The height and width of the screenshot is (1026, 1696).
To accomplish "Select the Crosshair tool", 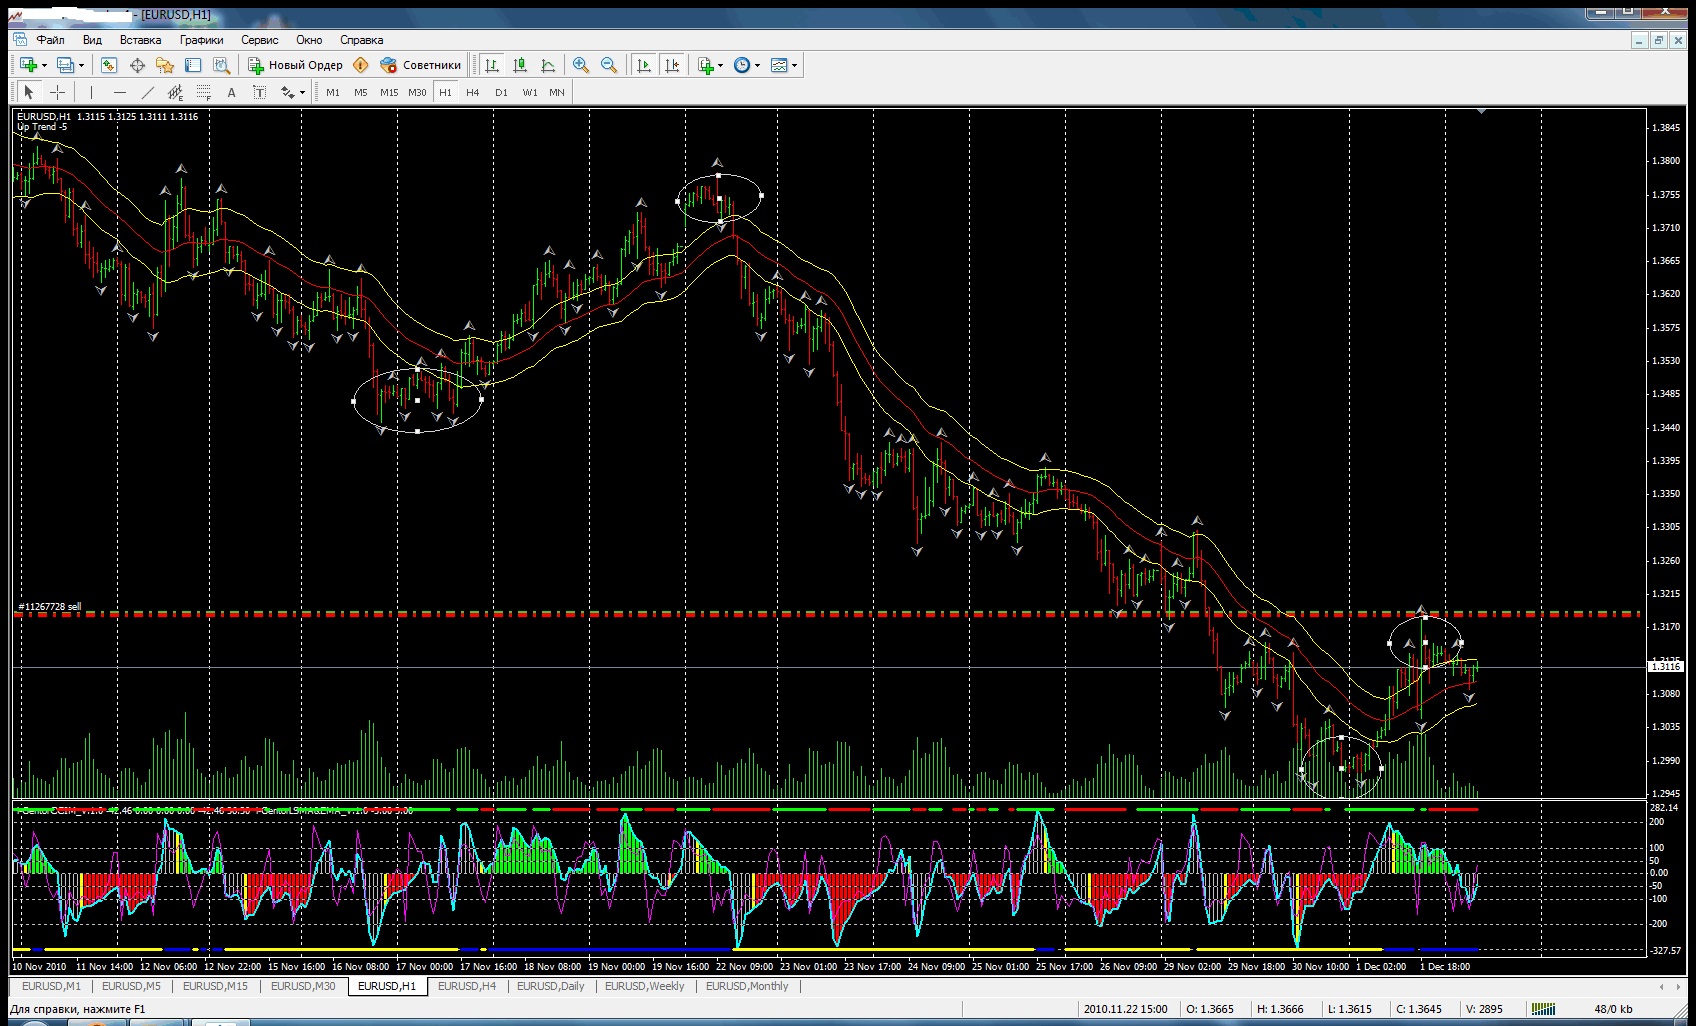I will (x=58, y=92).
